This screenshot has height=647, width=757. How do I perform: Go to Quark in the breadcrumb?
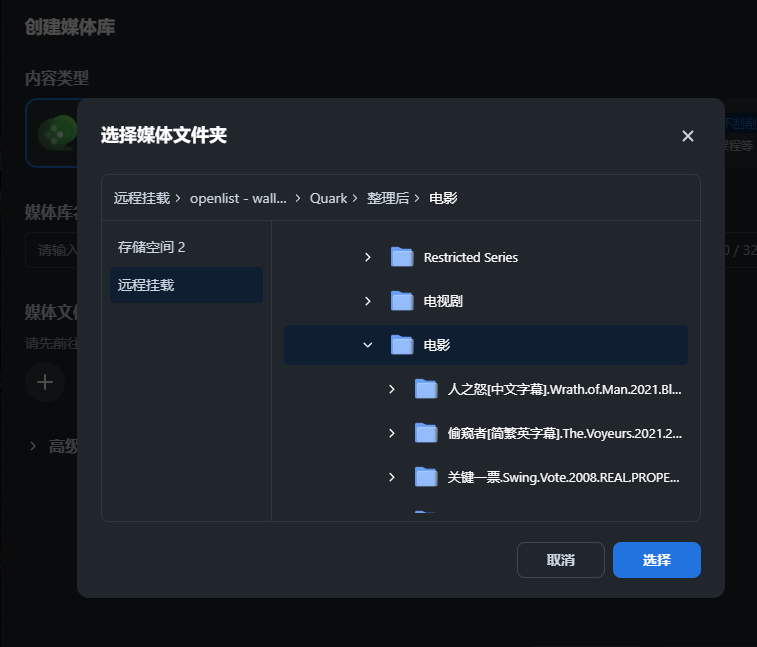click(328, 198)
